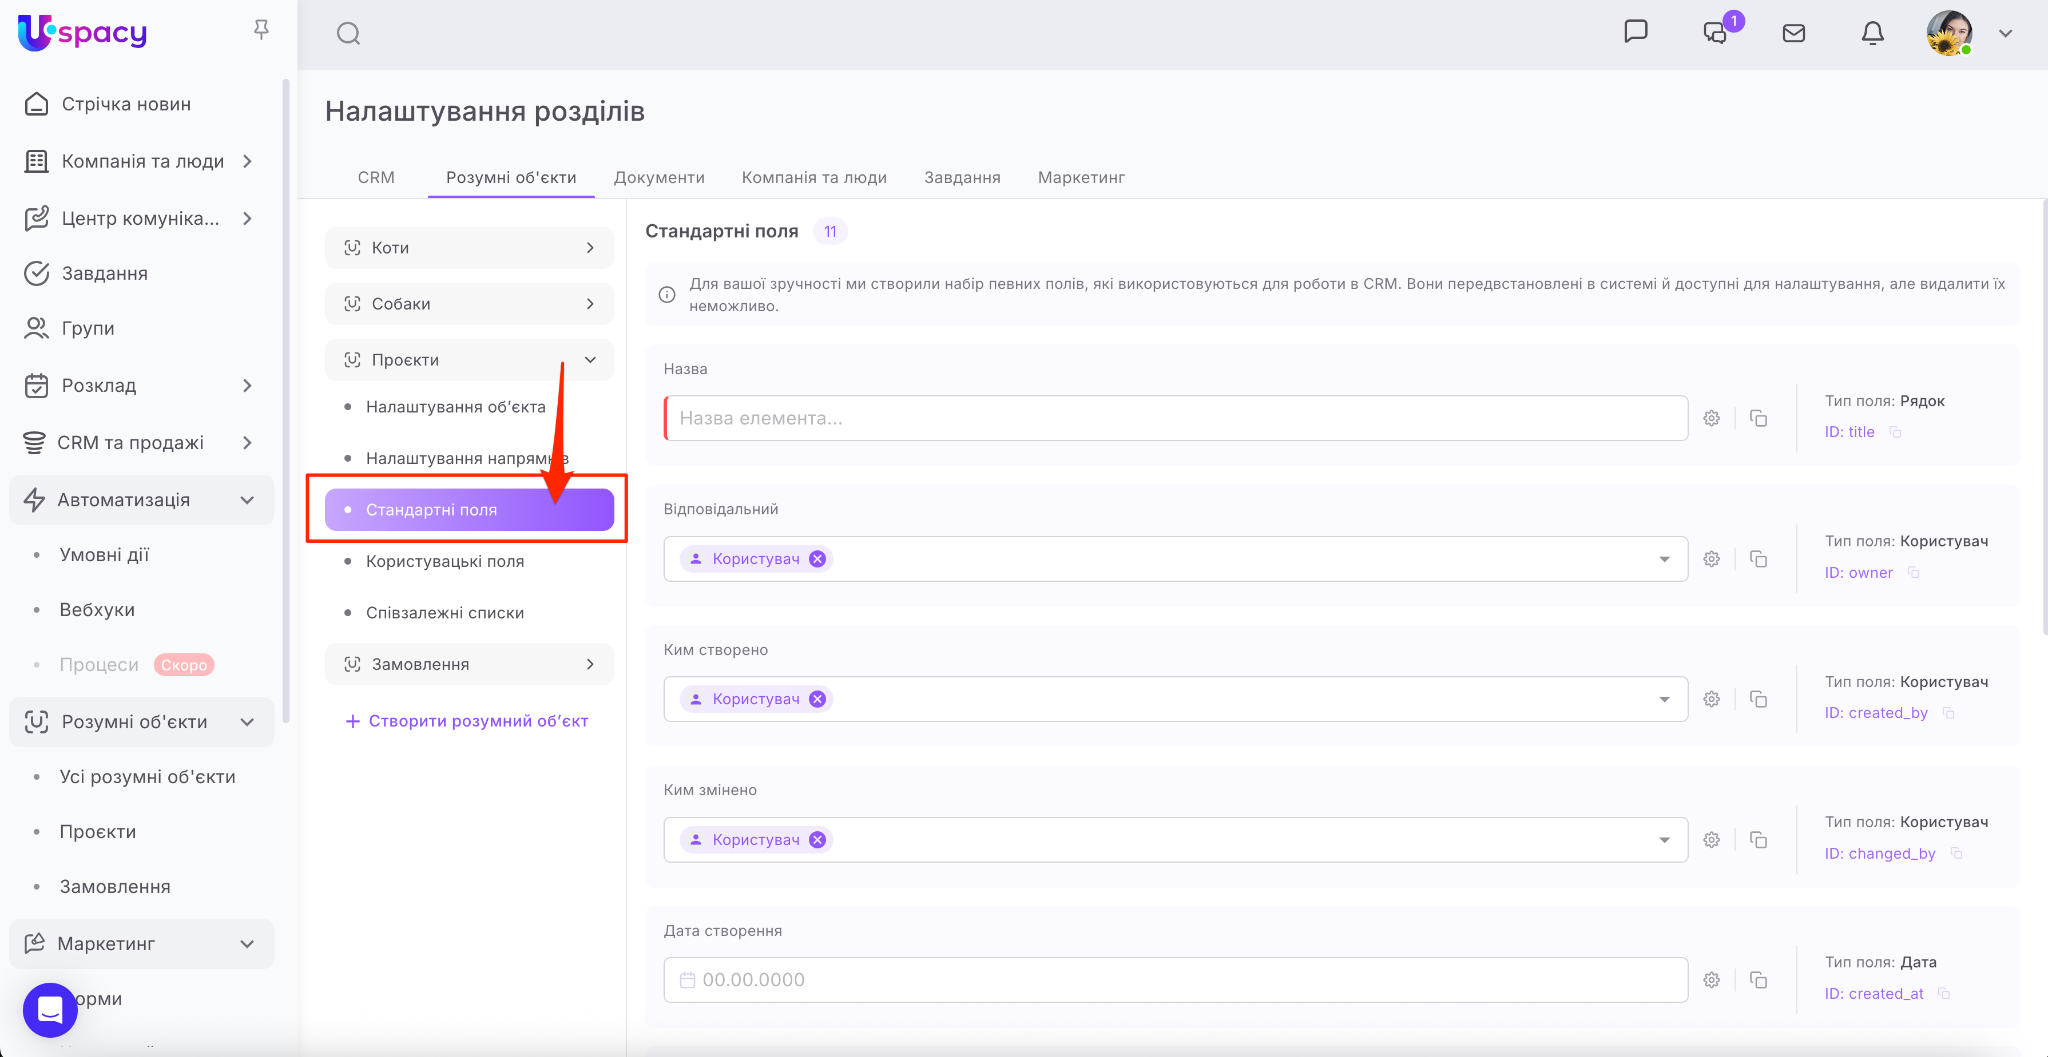Click Створити розумний об'єкт link

[x=467, y=721]
